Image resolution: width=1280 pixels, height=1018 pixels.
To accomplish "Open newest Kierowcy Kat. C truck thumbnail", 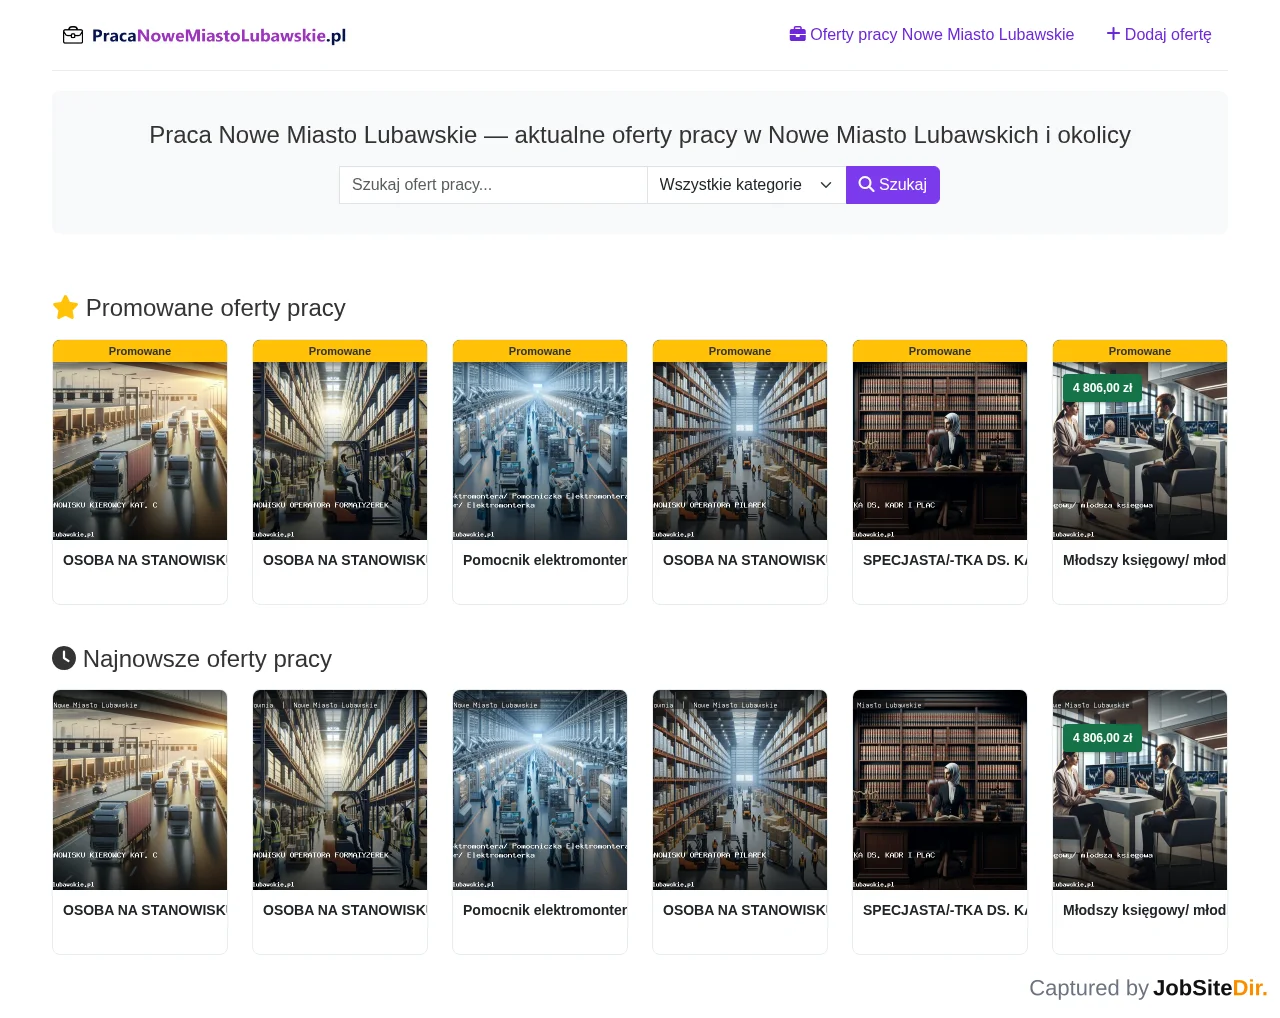I will pyautogui.click(x=140, y=790).
